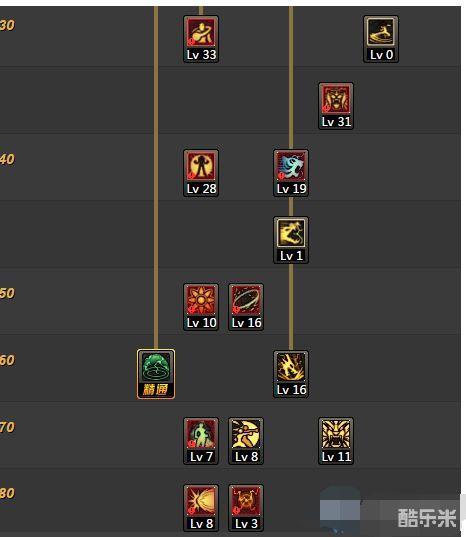
Task: Click the energy blast skill Lv 8
Action: pyautogui.click(x=201, y=508)
